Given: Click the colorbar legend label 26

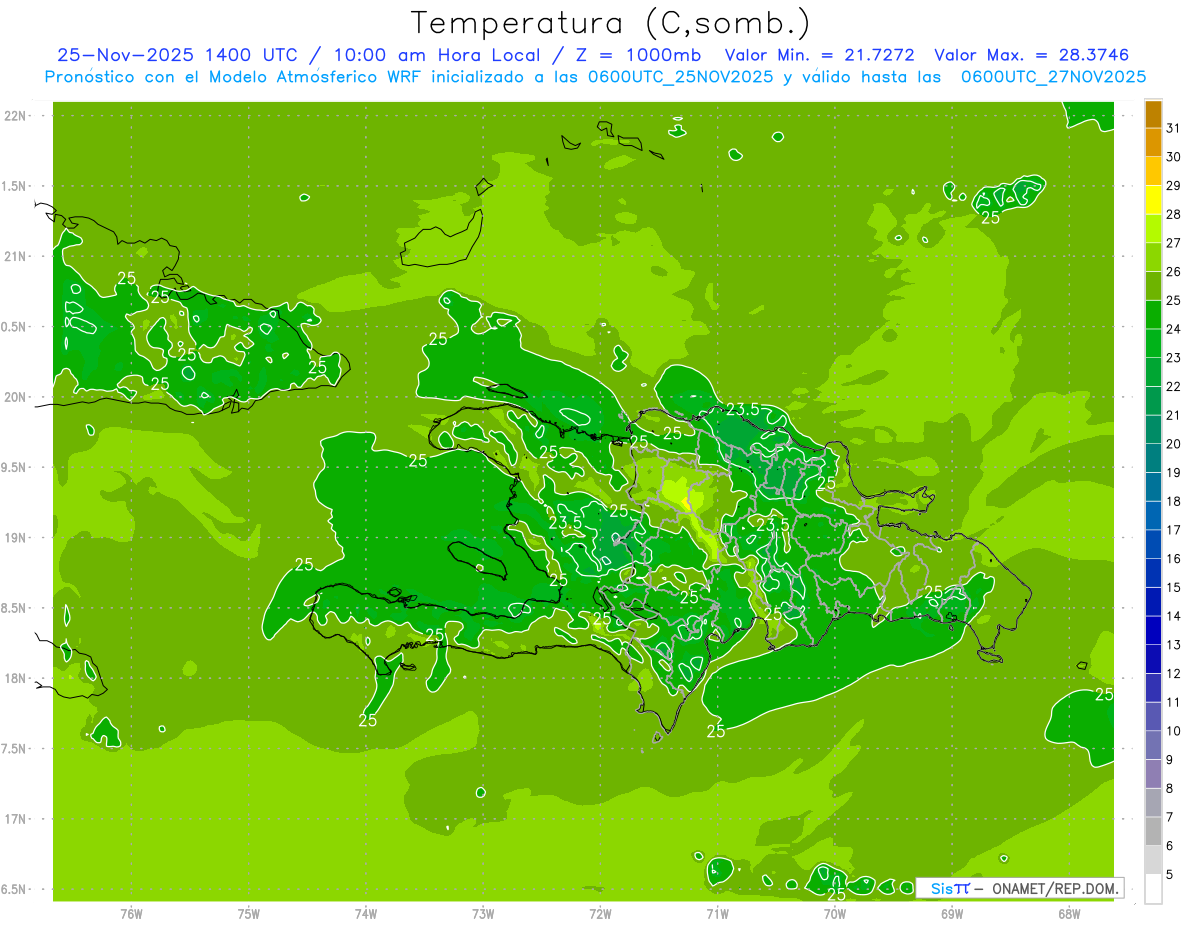Looking at the screenshot, I should pyautogui.click(x=1173, y=272).
